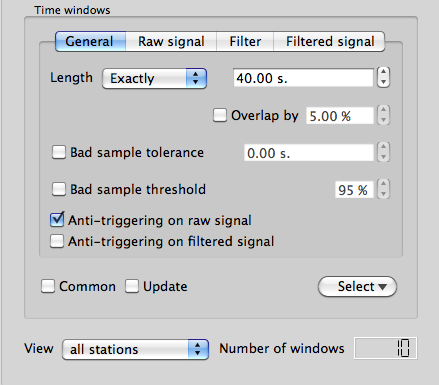
Task: Switch to the Raw signal tab
Action: click(171, 42)
